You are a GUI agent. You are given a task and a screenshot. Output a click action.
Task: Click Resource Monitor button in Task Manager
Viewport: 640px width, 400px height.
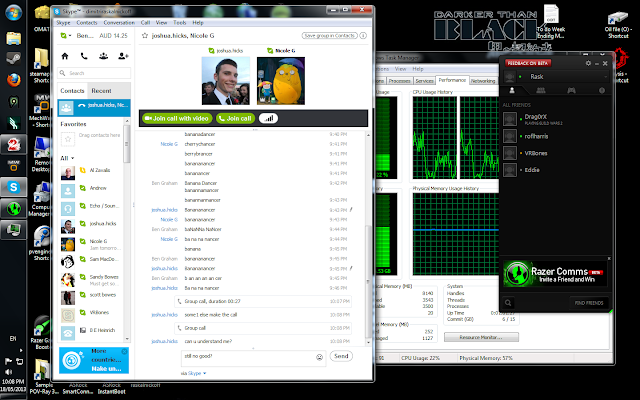tap(481, 337)
